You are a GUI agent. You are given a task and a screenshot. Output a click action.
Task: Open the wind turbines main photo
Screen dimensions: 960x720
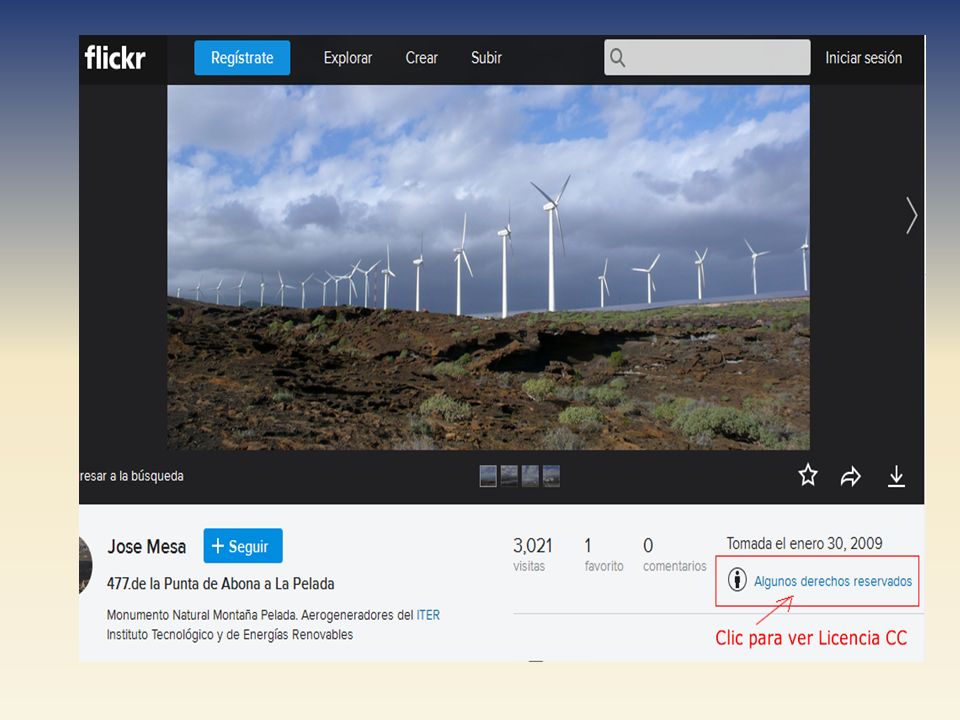click(x=489, y=268)
